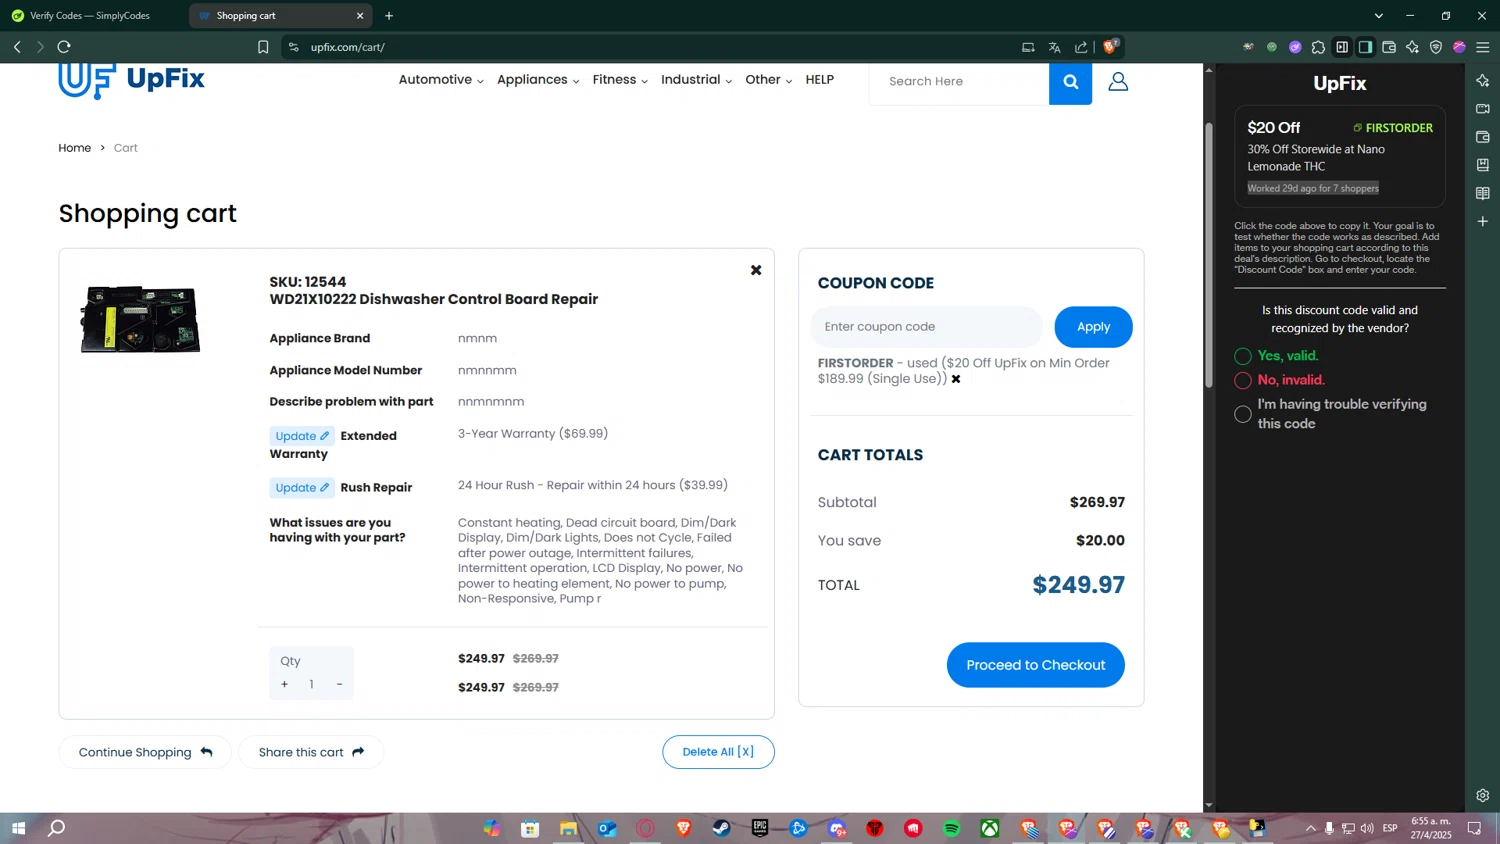Screen dimensions: 1500x844
Task: Select the 'Yes, valid.' radio option
Action: click(x=1243, y=356)
